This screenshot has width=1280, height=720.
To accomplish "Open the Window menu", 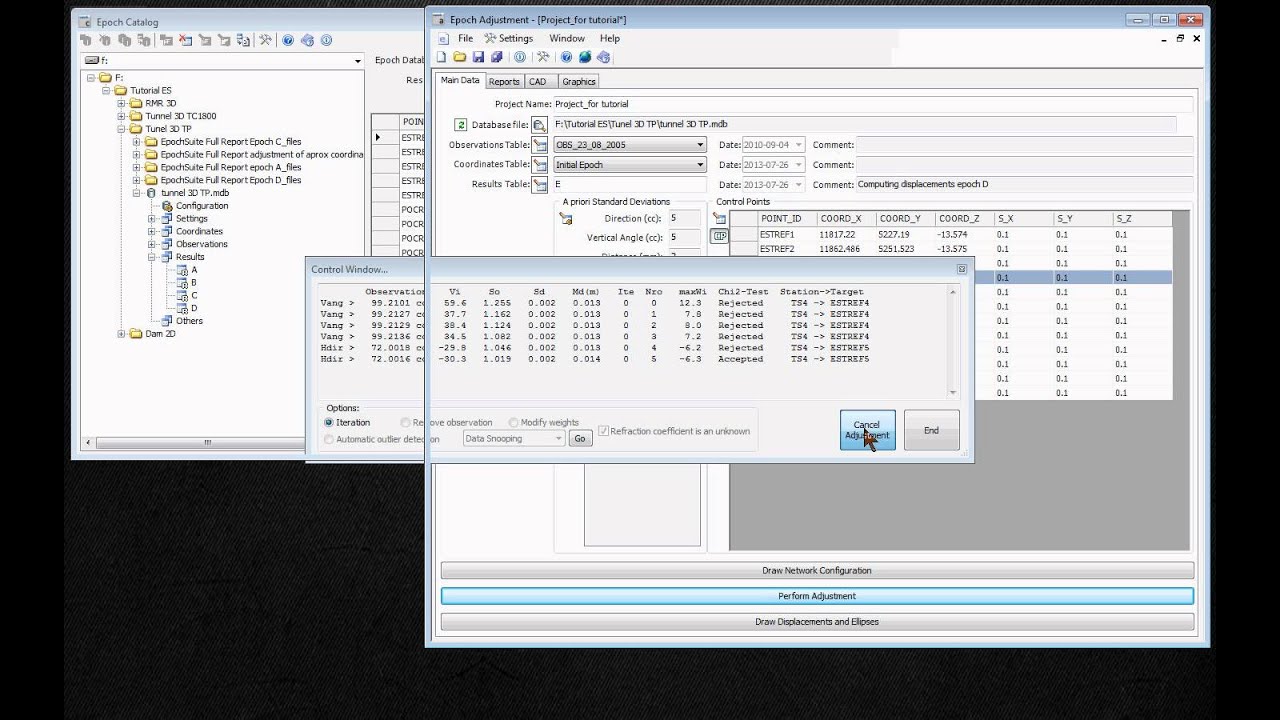I will pyautogui.click(x=567, y=38).
